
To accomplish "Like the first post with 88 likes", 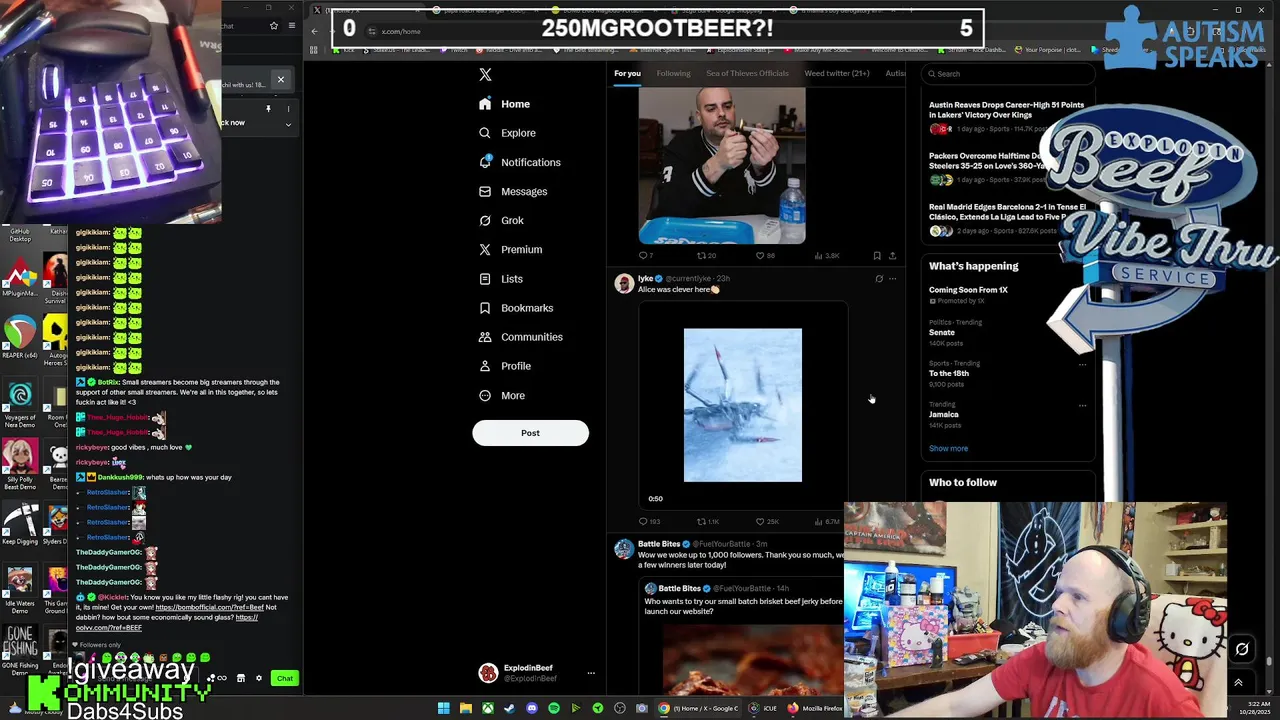I will pyautogui.click(x=765, y=255).
